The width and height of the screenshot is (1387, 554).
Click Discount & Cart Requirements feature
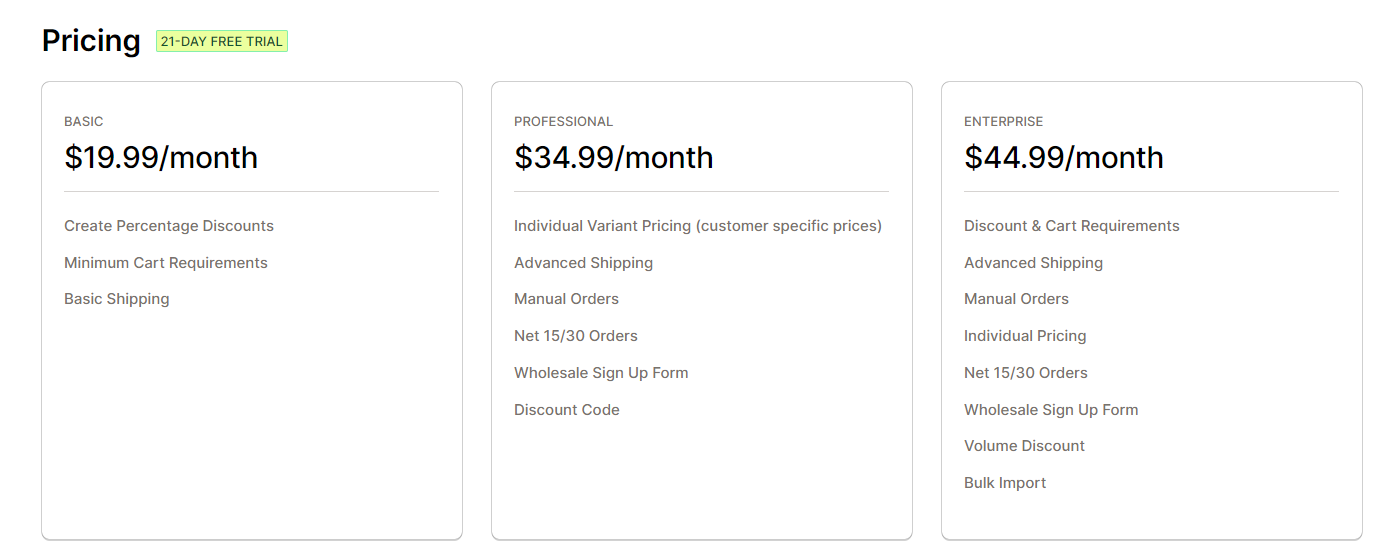(x=1072, y=226)
